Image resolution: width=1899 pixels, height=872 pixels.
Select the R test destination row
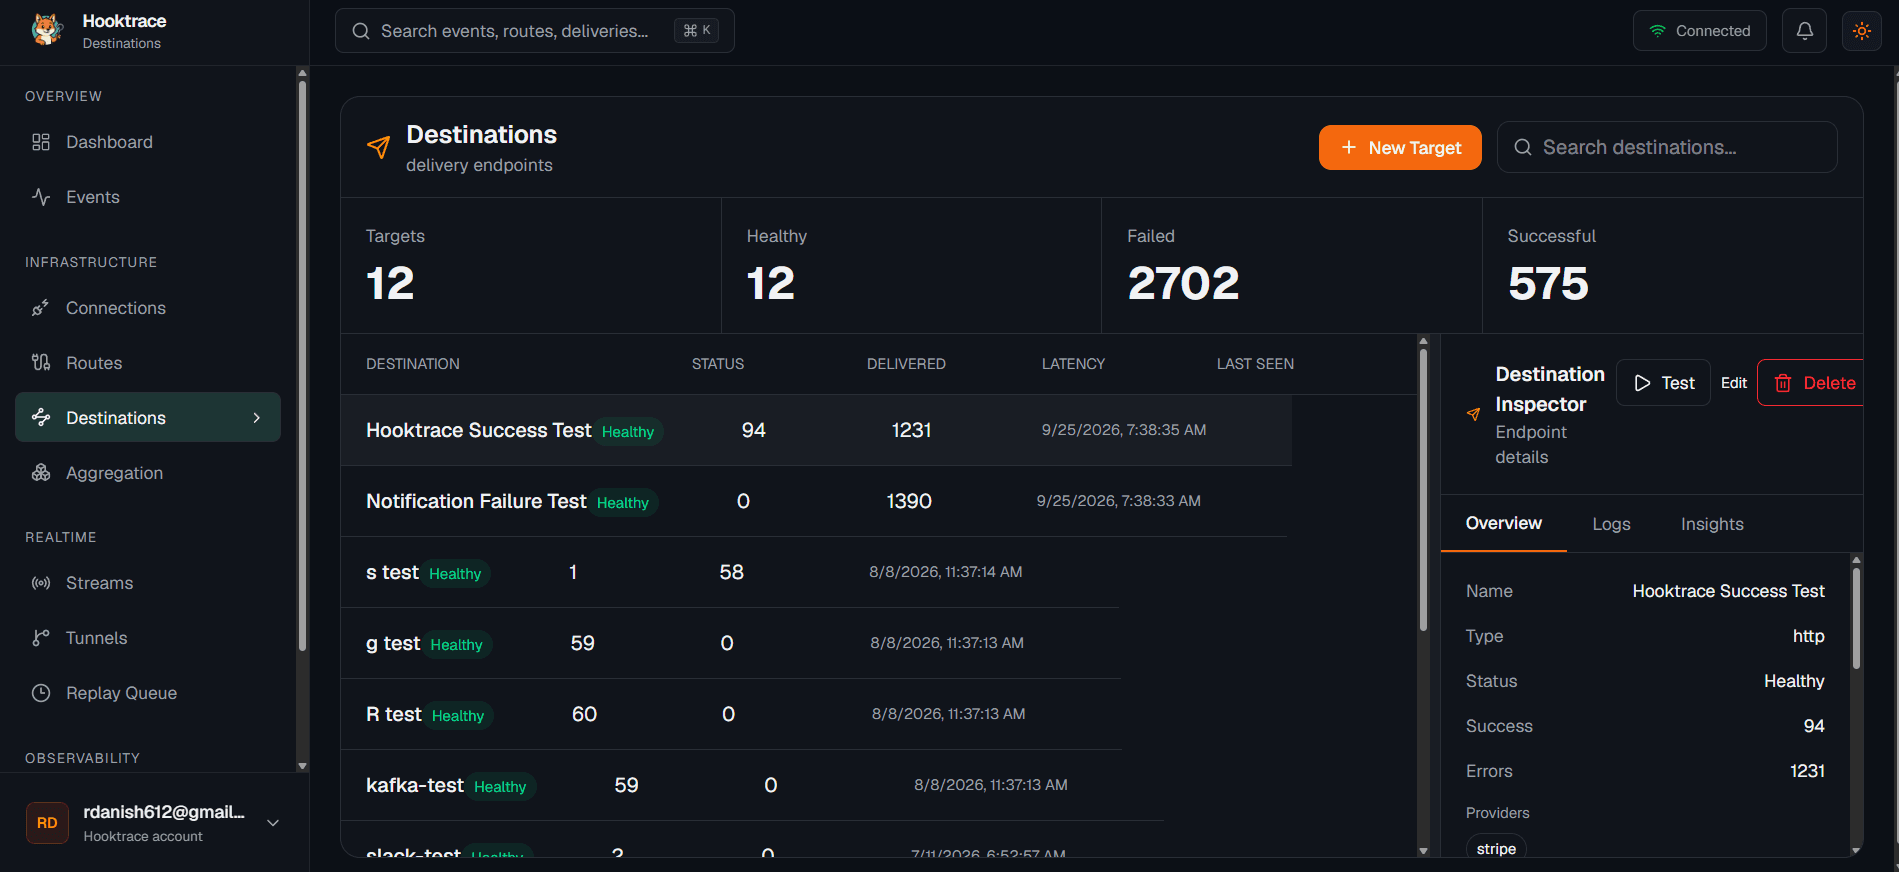pos(731,714)
